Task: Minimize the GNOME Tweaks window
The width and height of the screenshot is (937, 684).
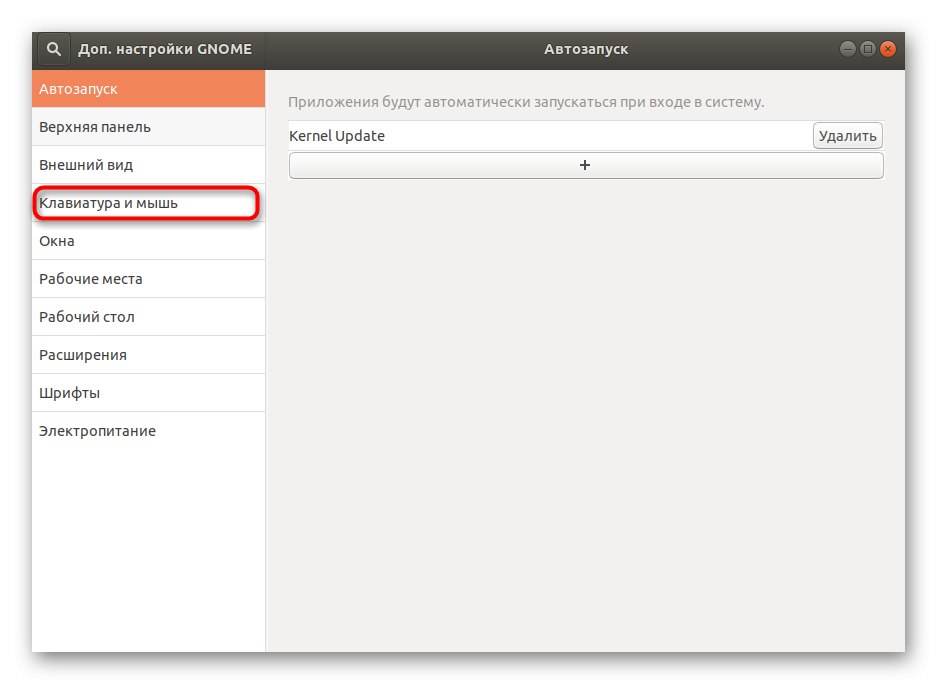Action: [x=848, y=48]
